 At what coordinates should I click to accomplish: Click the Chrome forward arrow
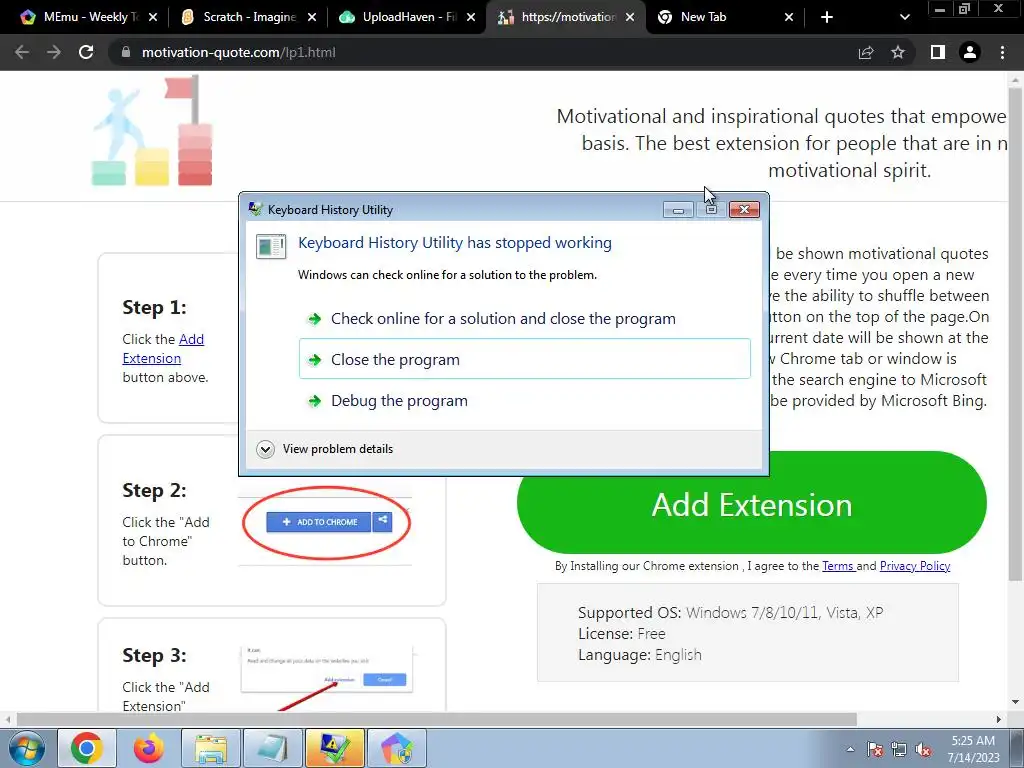54,52
